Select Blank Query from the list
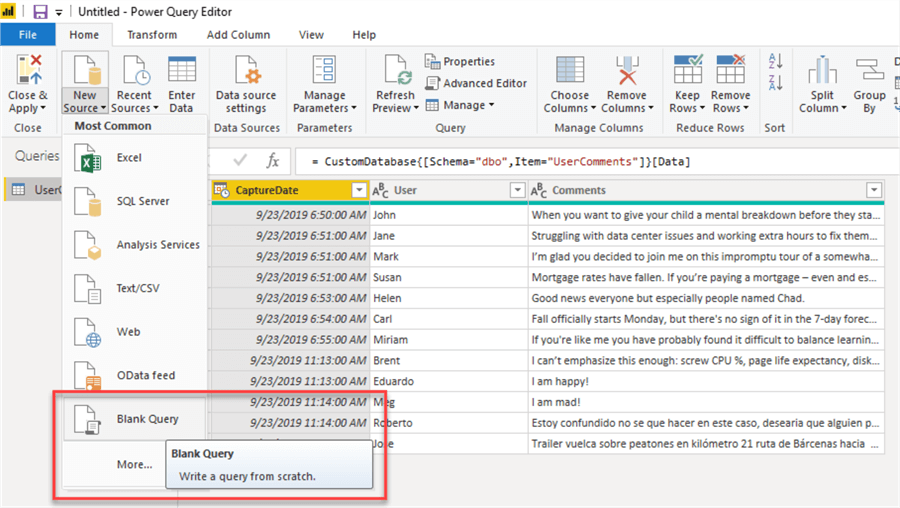The height and width of the screenshot is (508, 900). [x=134, y=419]
